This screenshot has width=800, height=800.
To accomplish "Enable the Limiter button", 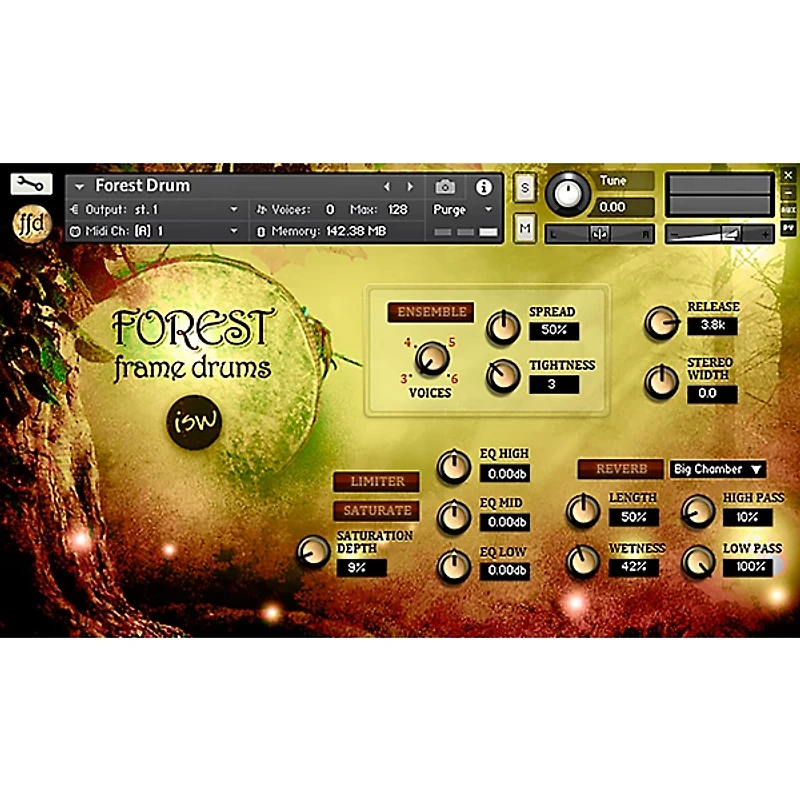I will tap(377, 481).
